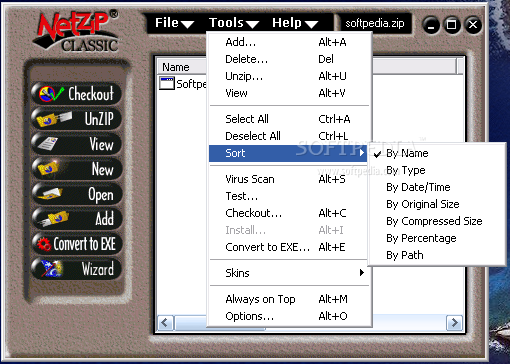This screenshot has width=510, height=364.
Task: Open the Tools menu
Action: [x=234, y=23]
